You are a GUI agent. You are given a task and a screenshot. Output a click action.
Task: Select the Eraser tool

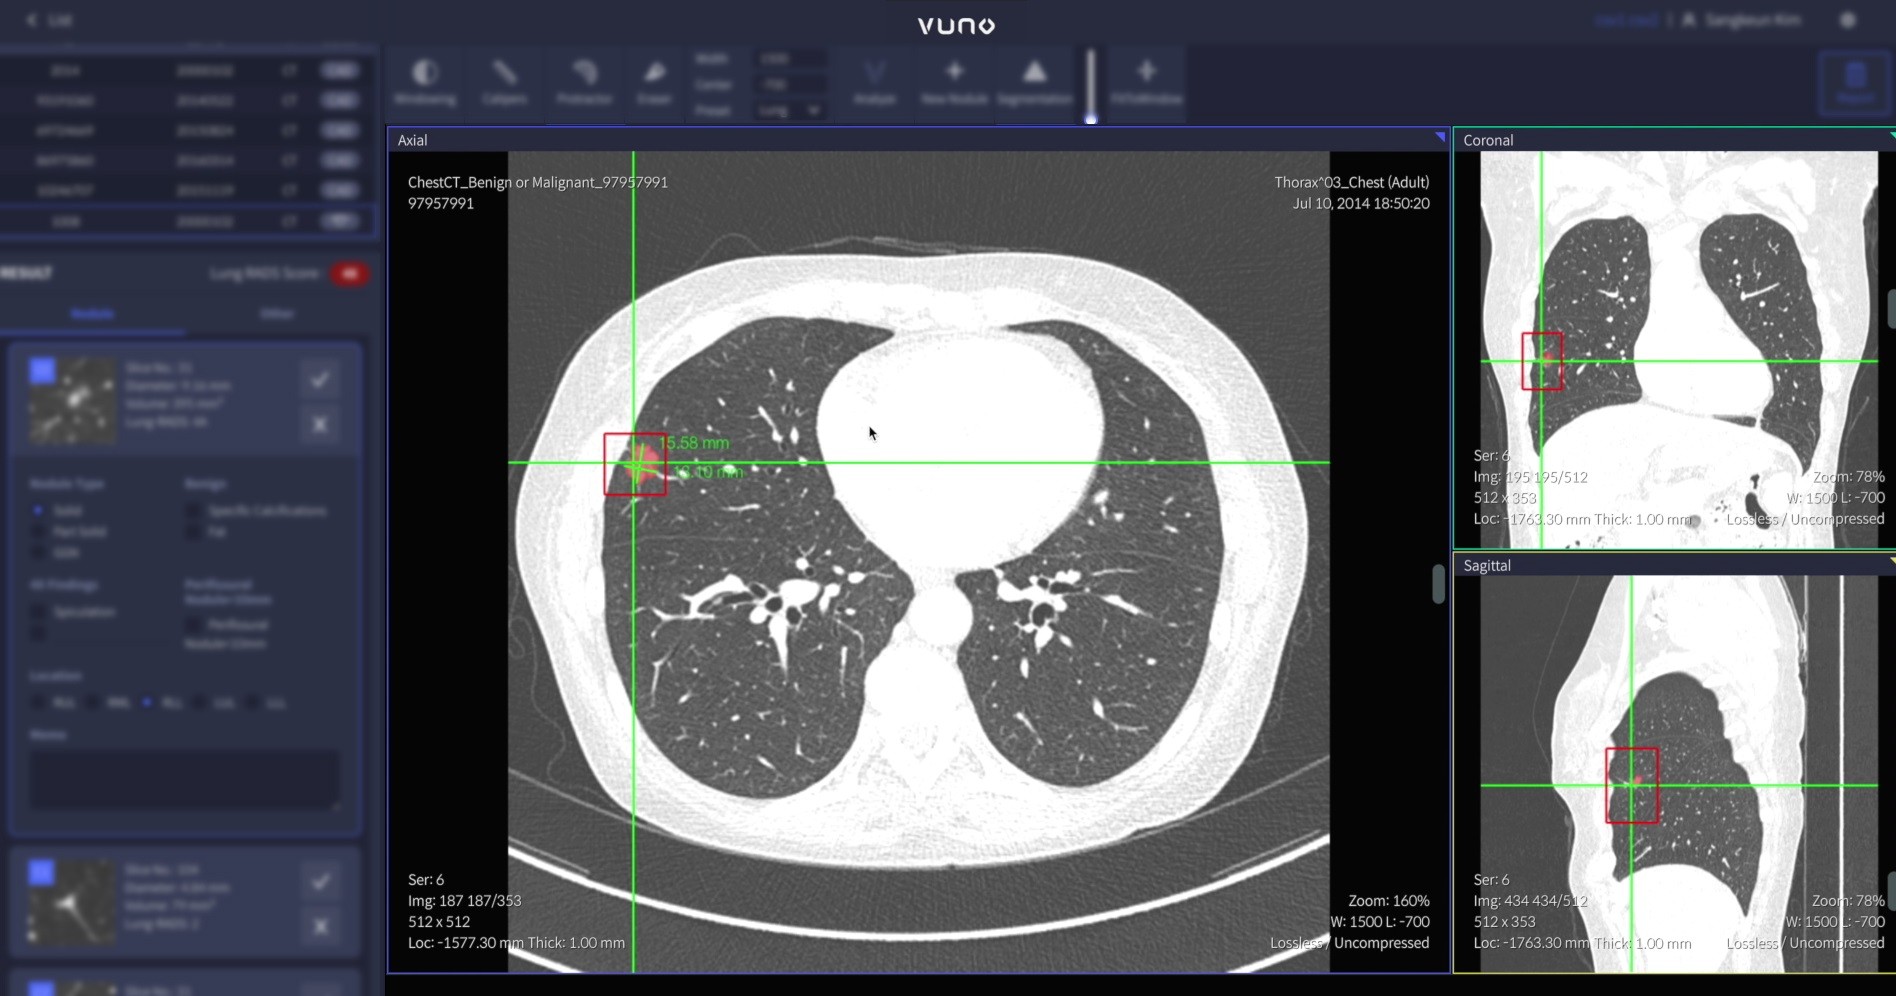653,84
